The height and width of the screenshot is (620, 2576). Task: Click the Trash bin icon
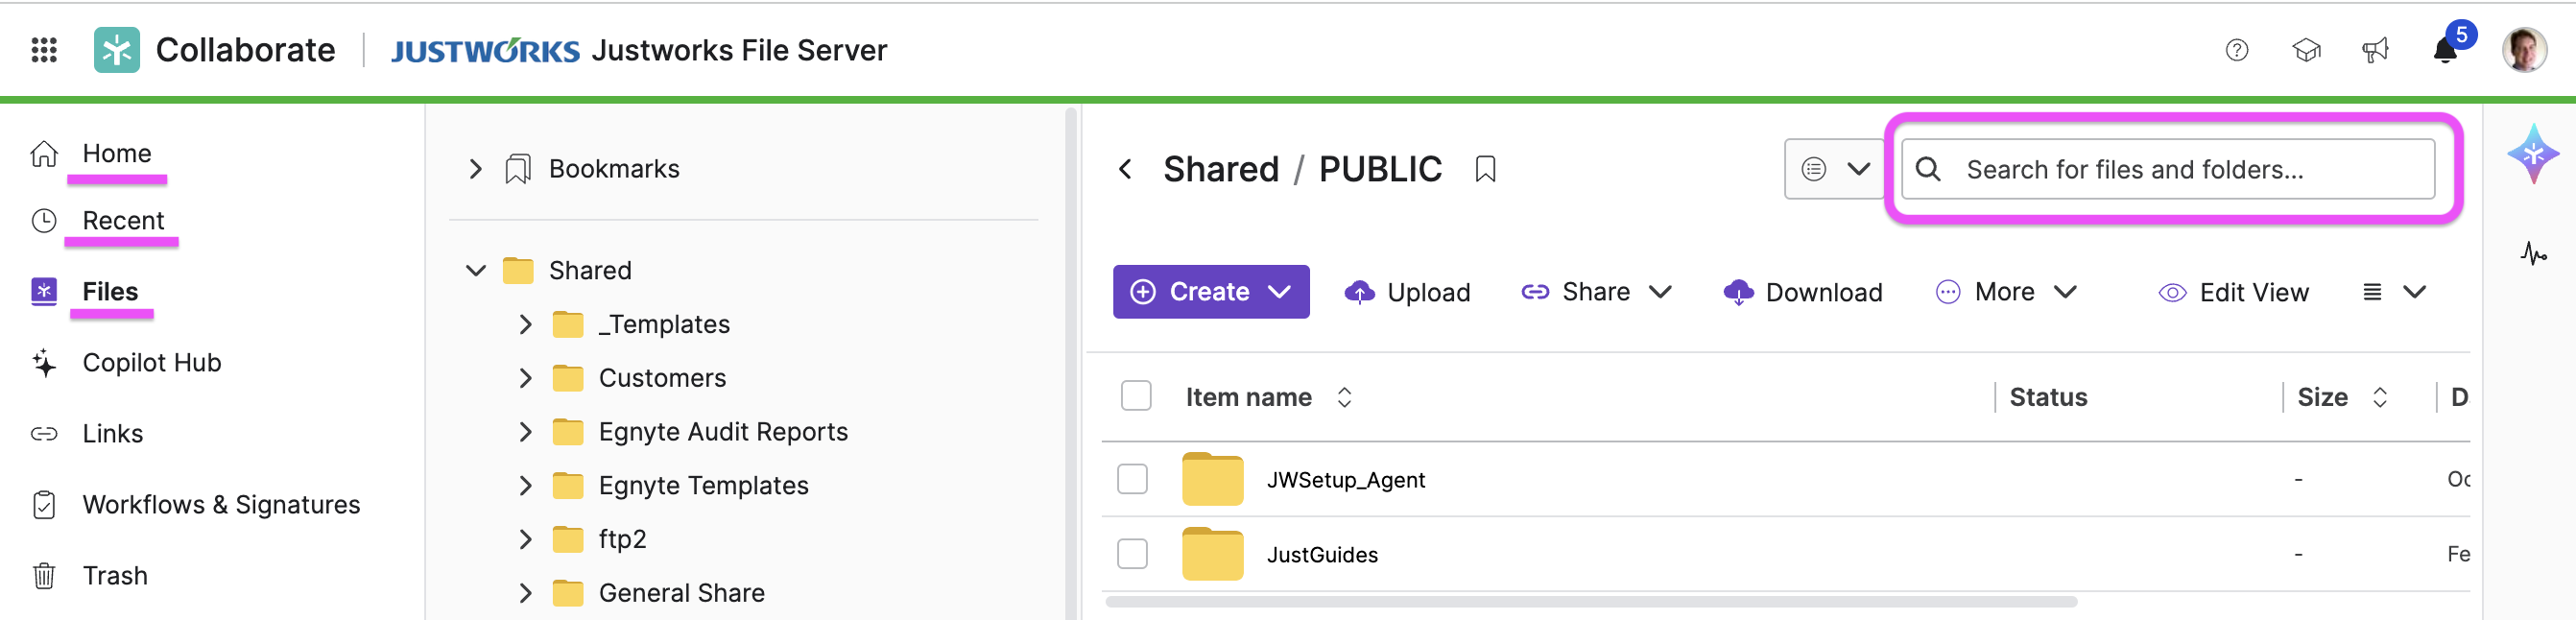(x=44, y=576)
